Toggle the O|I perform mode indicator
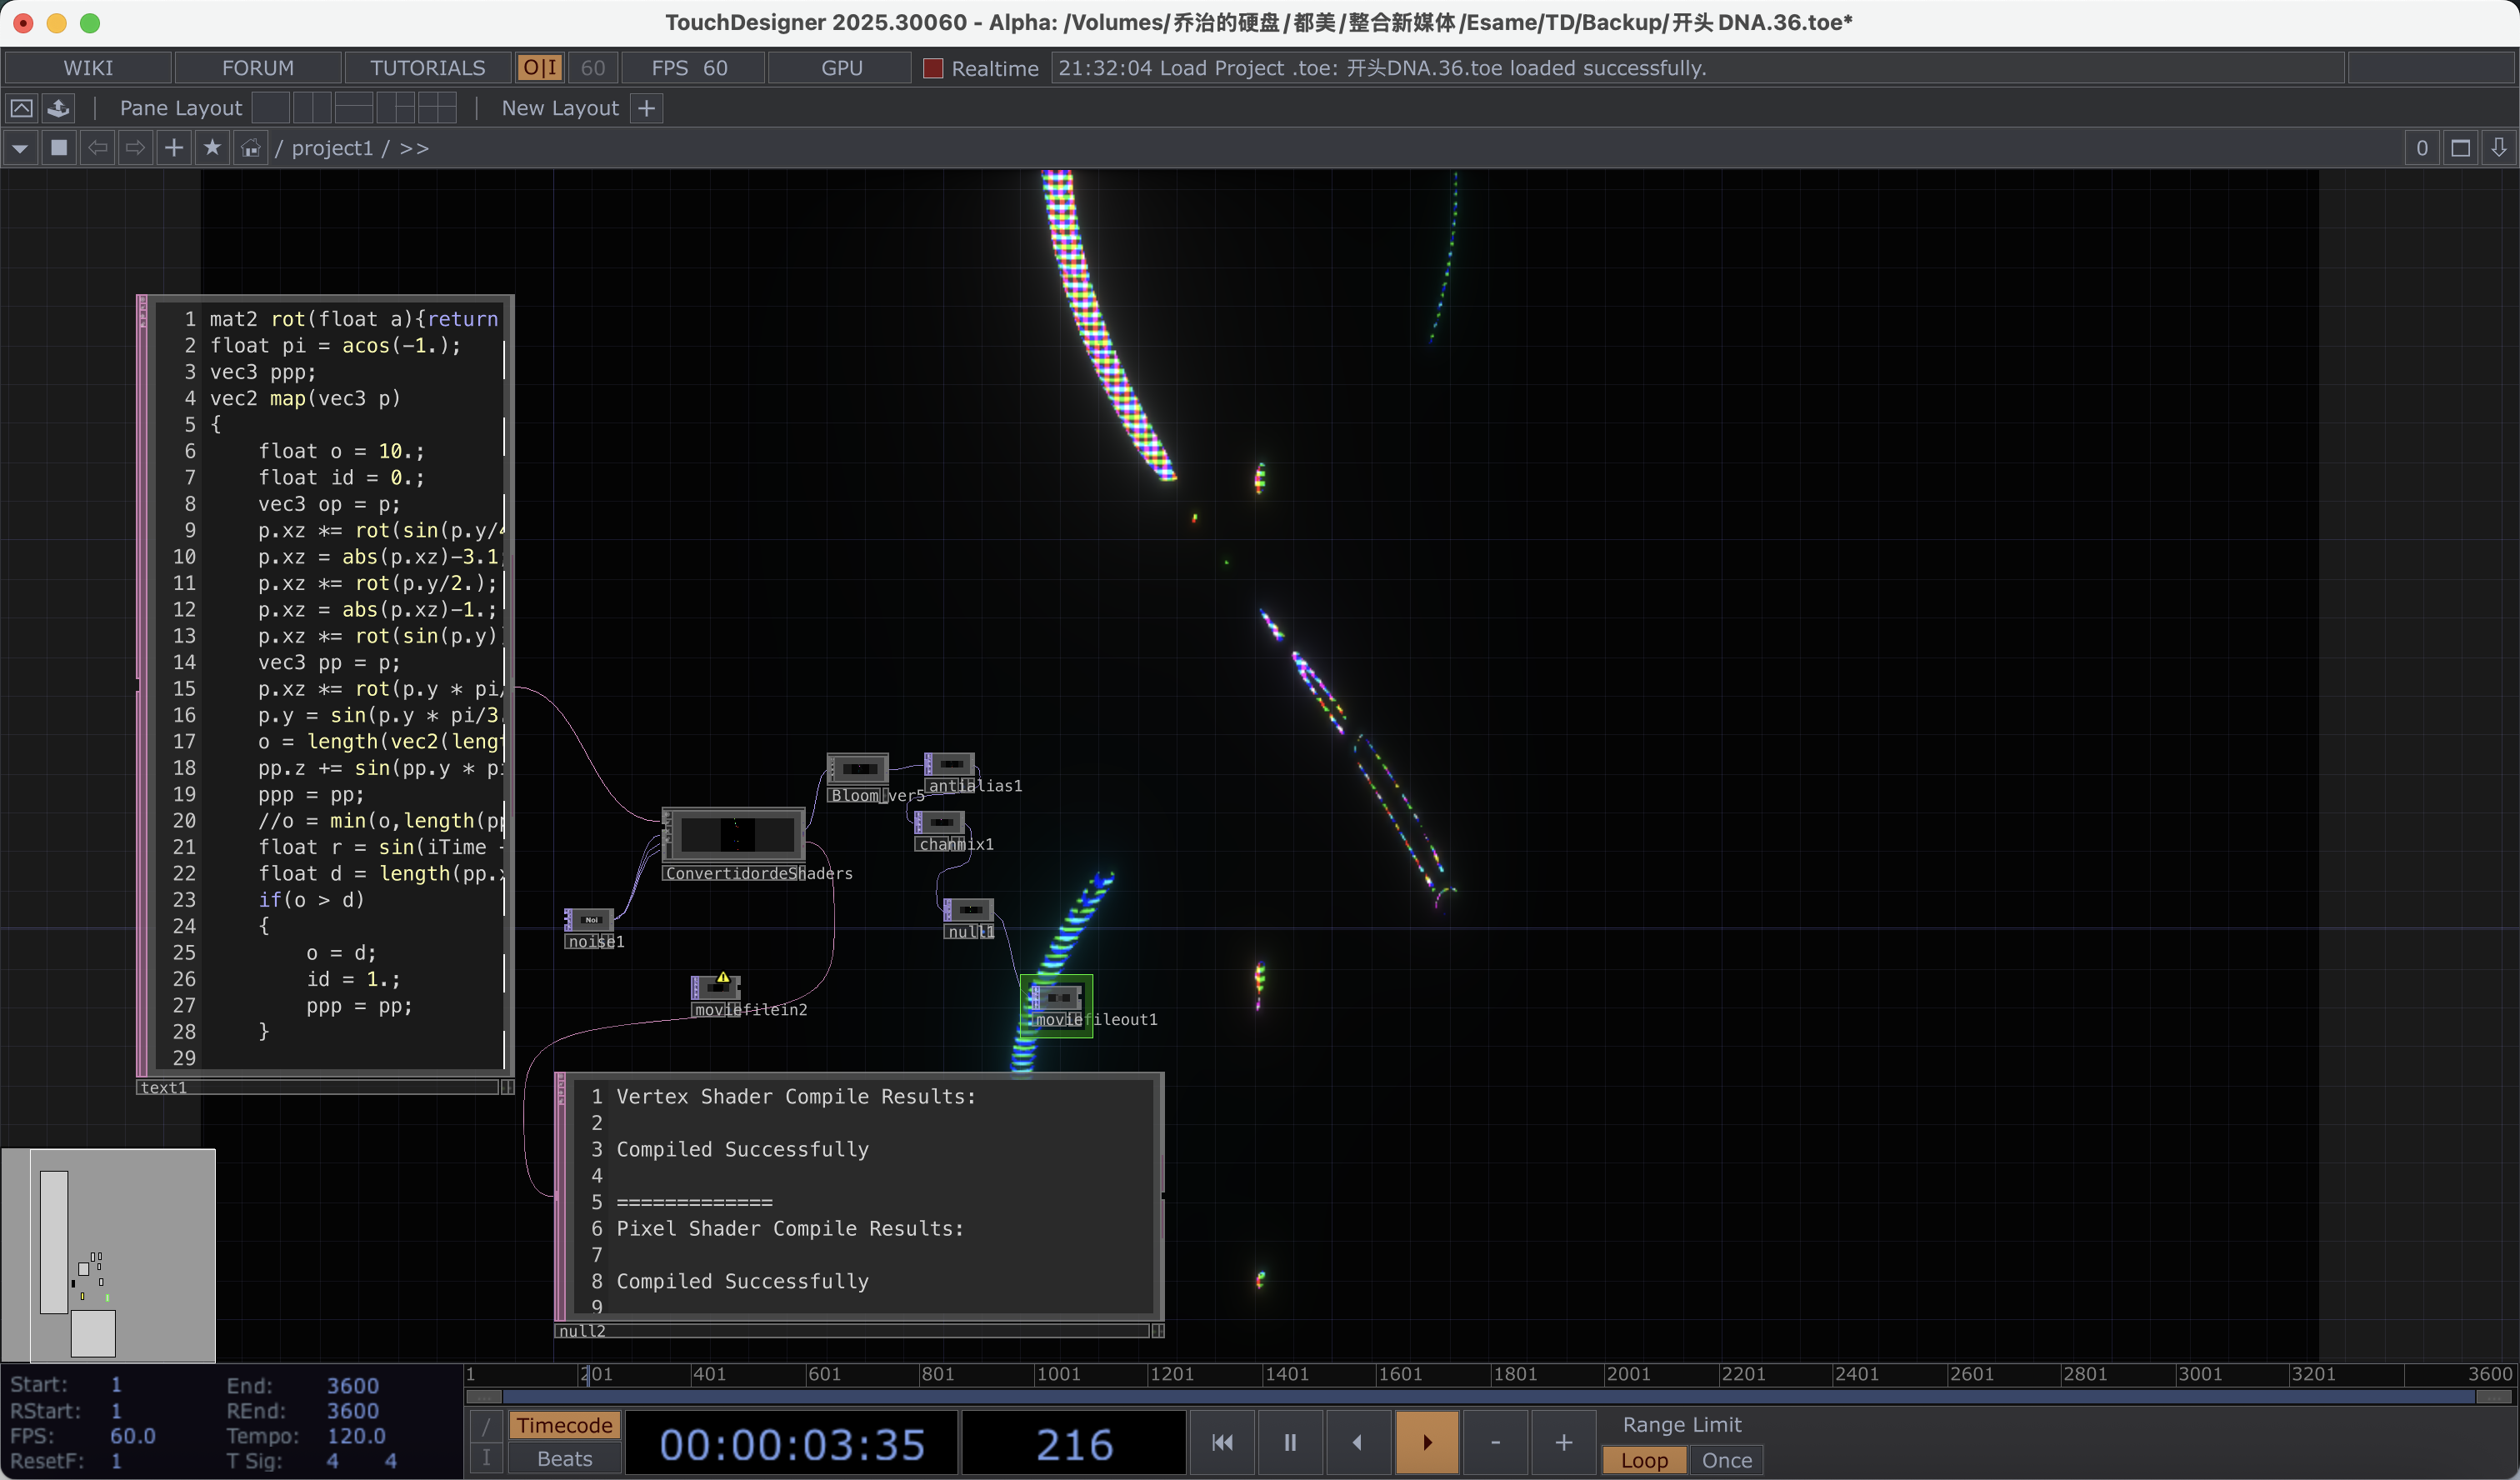This screenshot has width=2520, height=1480. coord(540,68)
